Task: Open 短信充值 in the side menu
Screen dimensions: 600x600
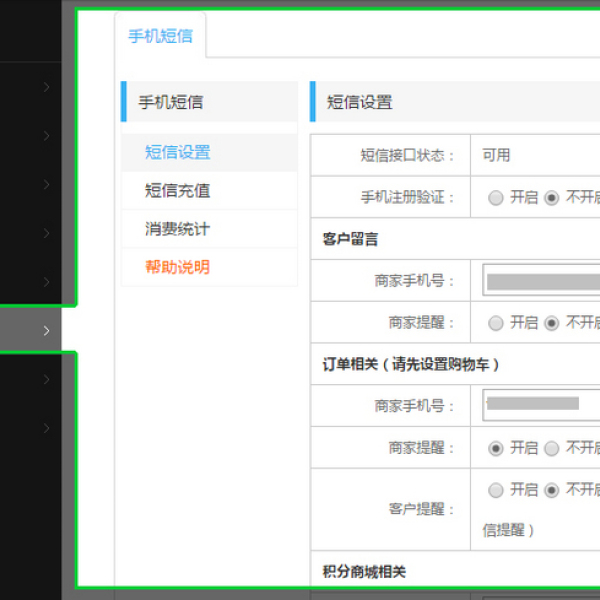Action: click(177, 191)
